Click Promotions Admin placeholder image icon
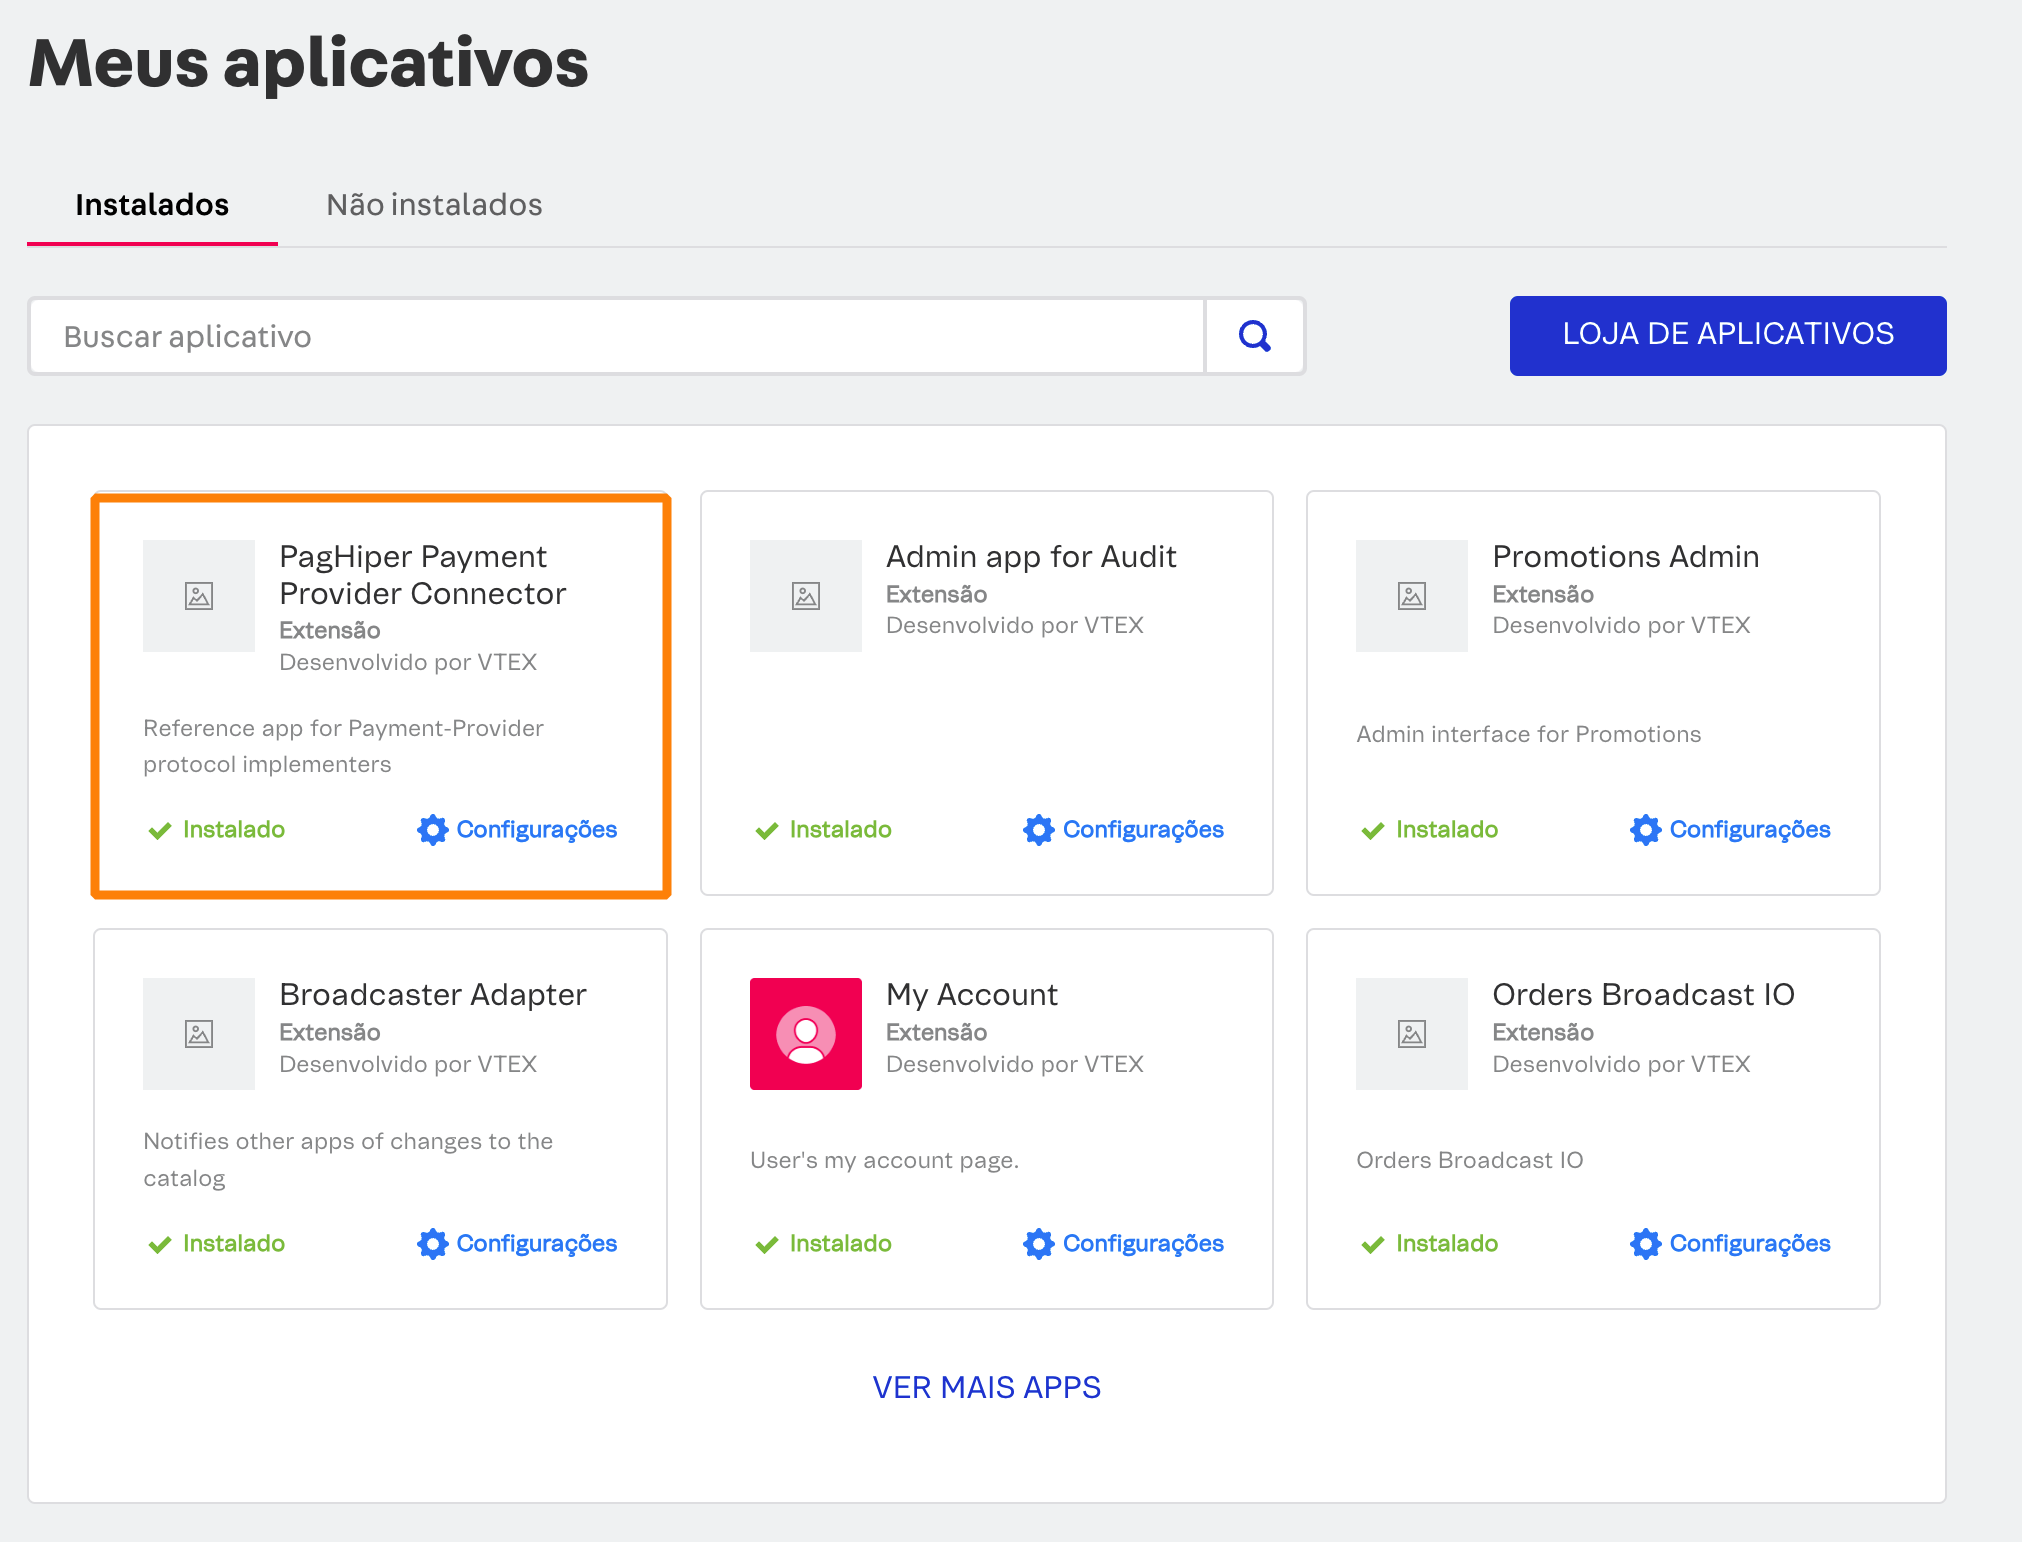The height and width of the screenshot is (1542, 2025). point(1412,596)
